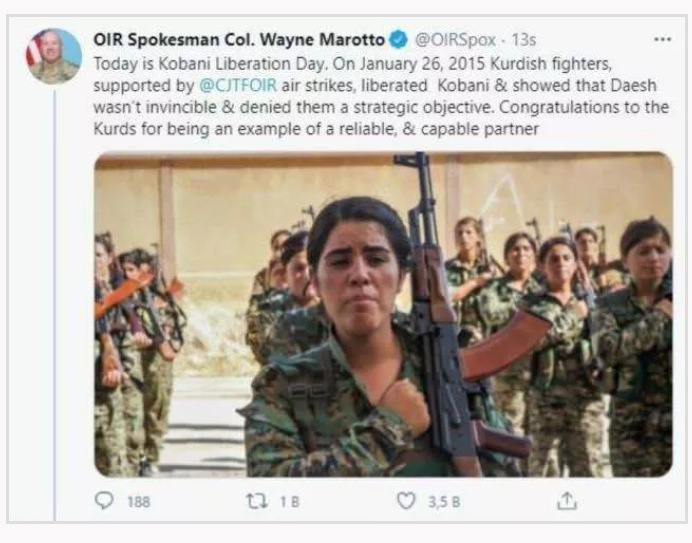Click the blue verified badge
The width and height of the screenshot is (692, 543).
(399, 39)
